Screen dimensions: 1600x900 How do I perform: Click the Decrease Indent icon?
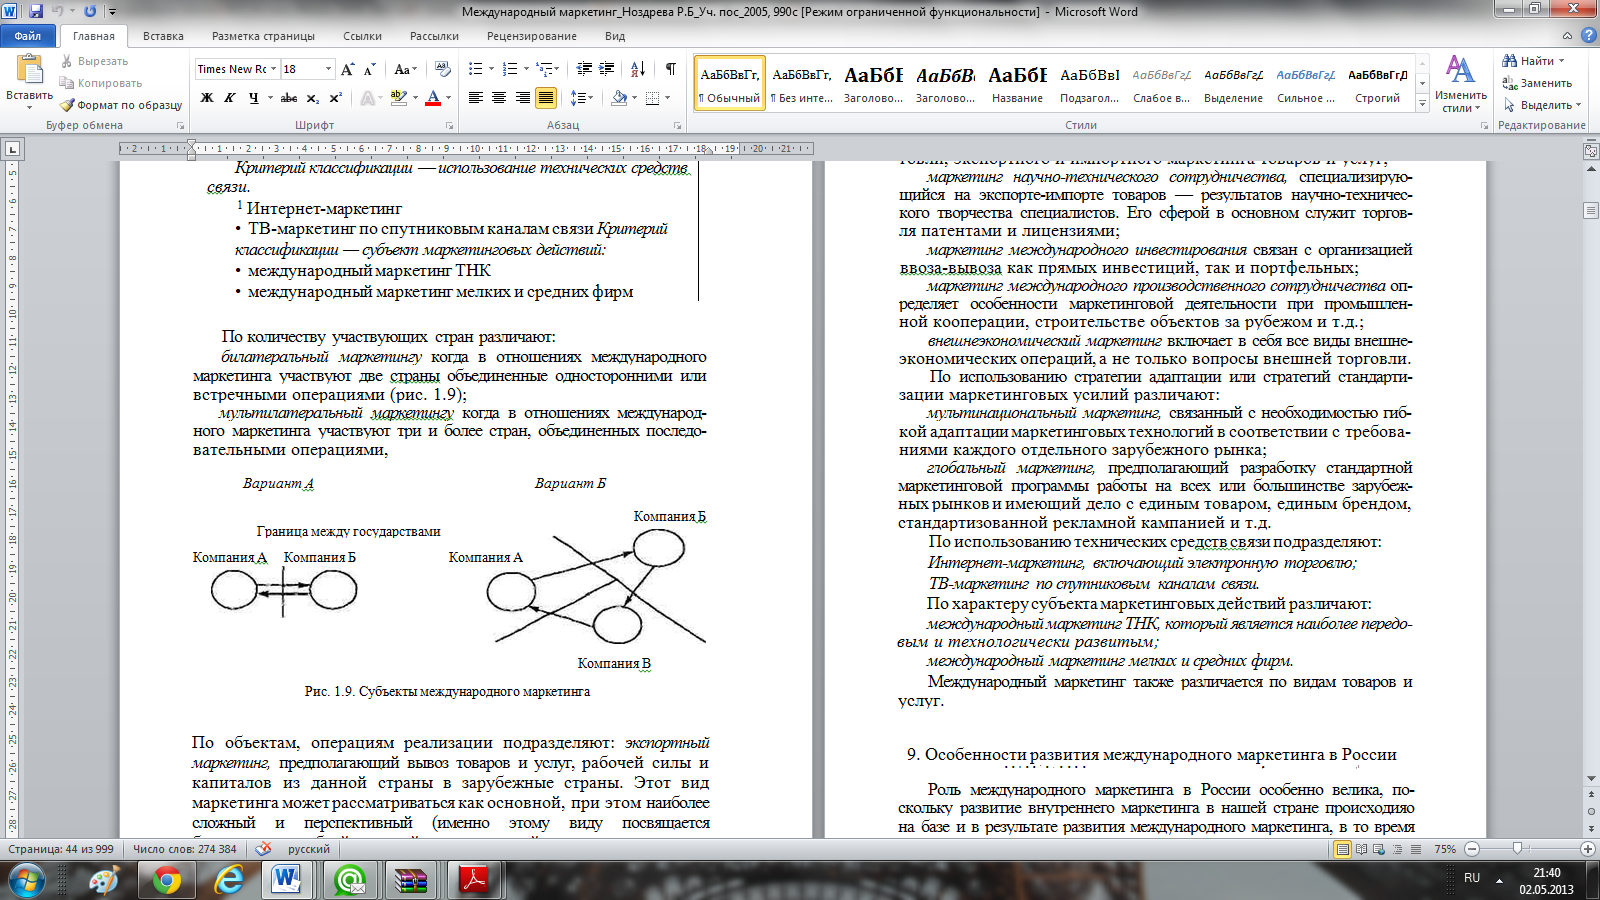[x=584, y=69]
